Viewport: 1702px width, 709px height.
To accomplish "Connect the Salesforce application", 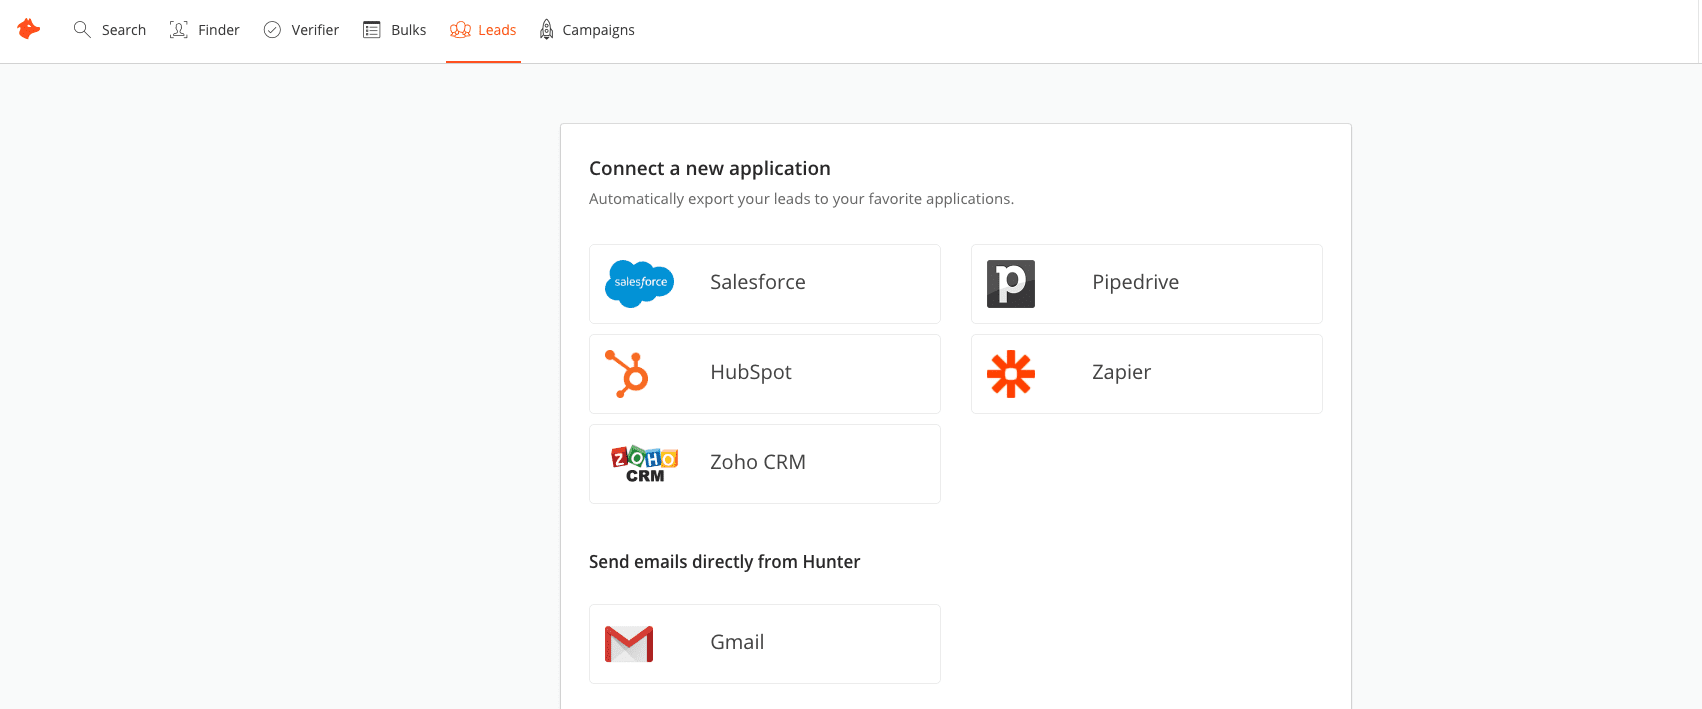I will click(765, 284).
